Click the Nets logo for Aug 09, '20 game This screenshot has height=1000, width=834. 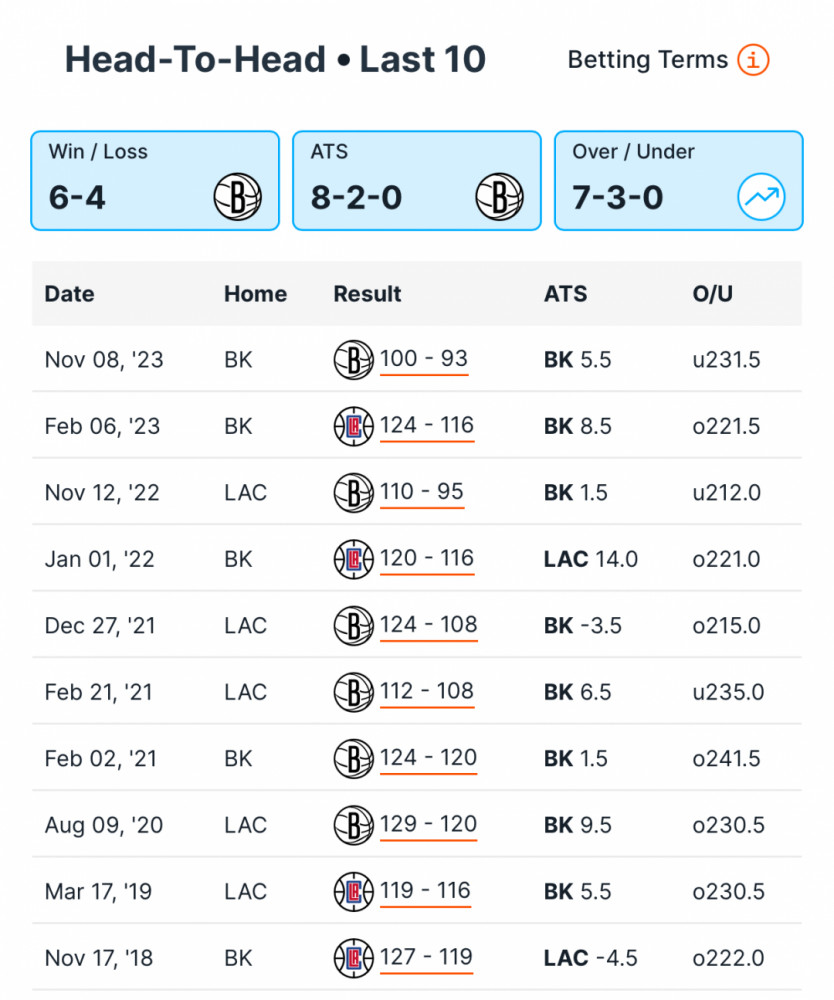353,825
